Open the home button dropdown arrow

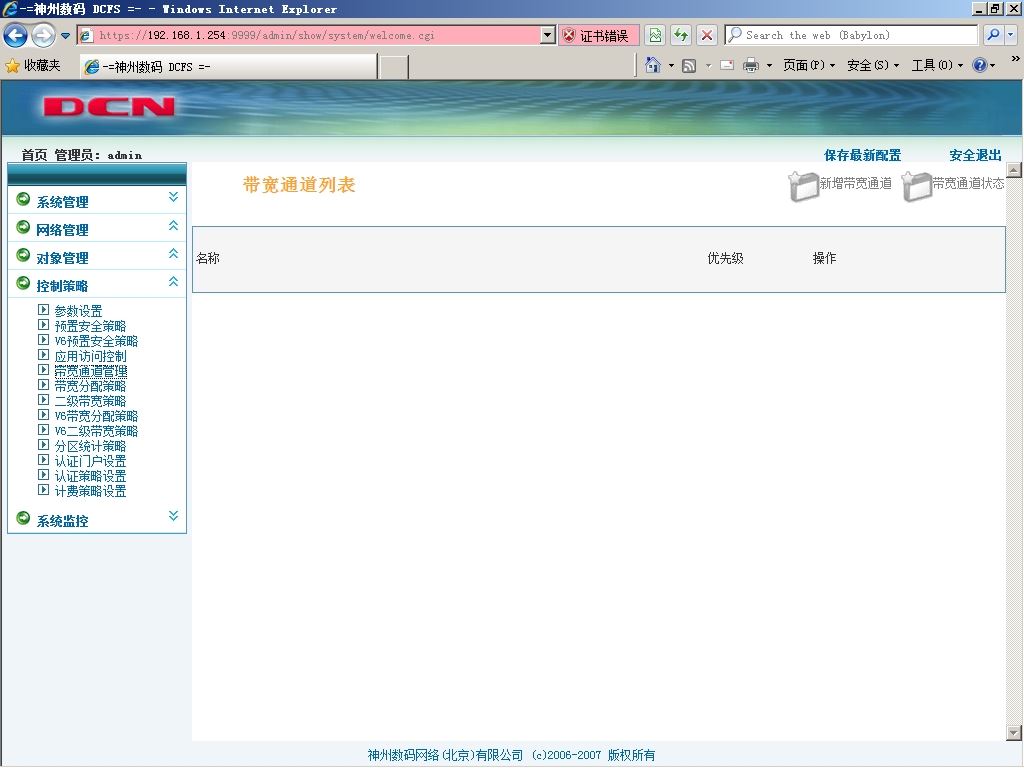click(671, 65)
